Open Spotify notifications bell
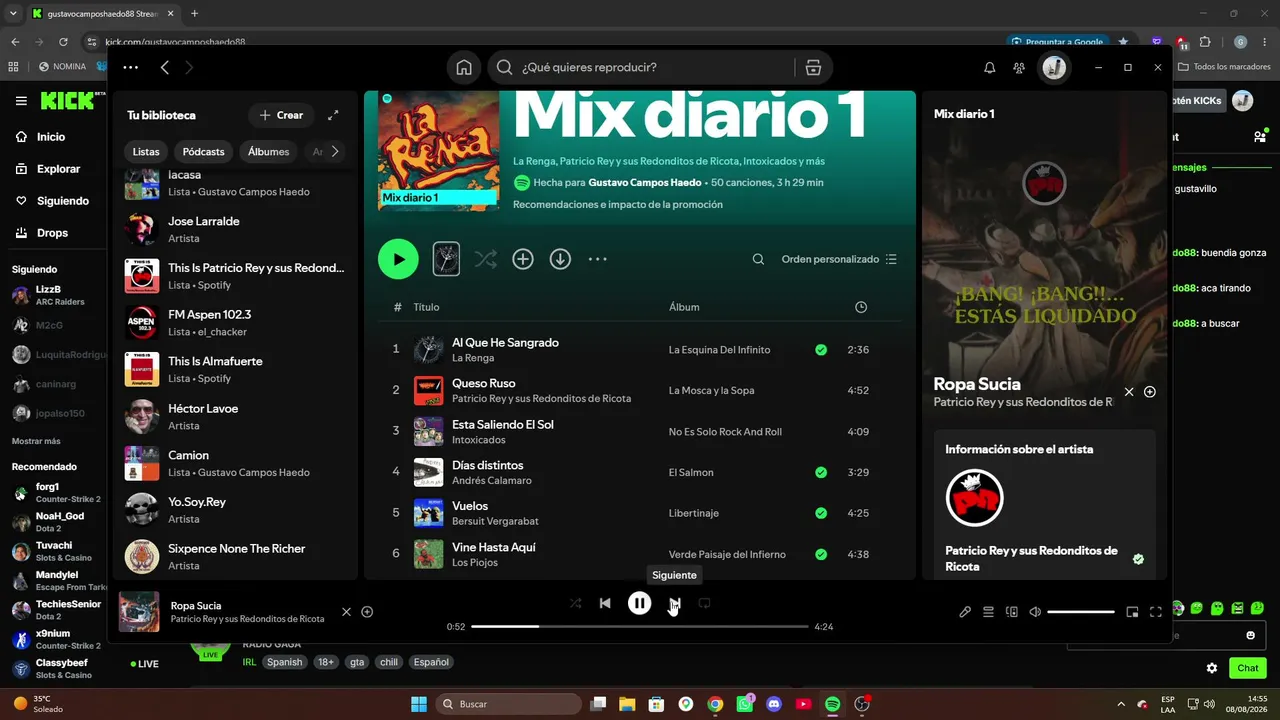This screenshot has width=1280, height=720. [989, 68]
